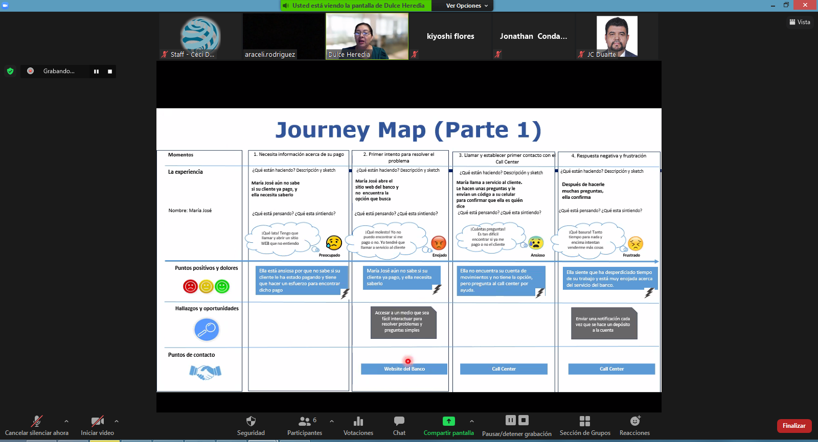818x442 pixels.
Task: Open the Seguridad shield icon
Action: [x=251, y=421]
